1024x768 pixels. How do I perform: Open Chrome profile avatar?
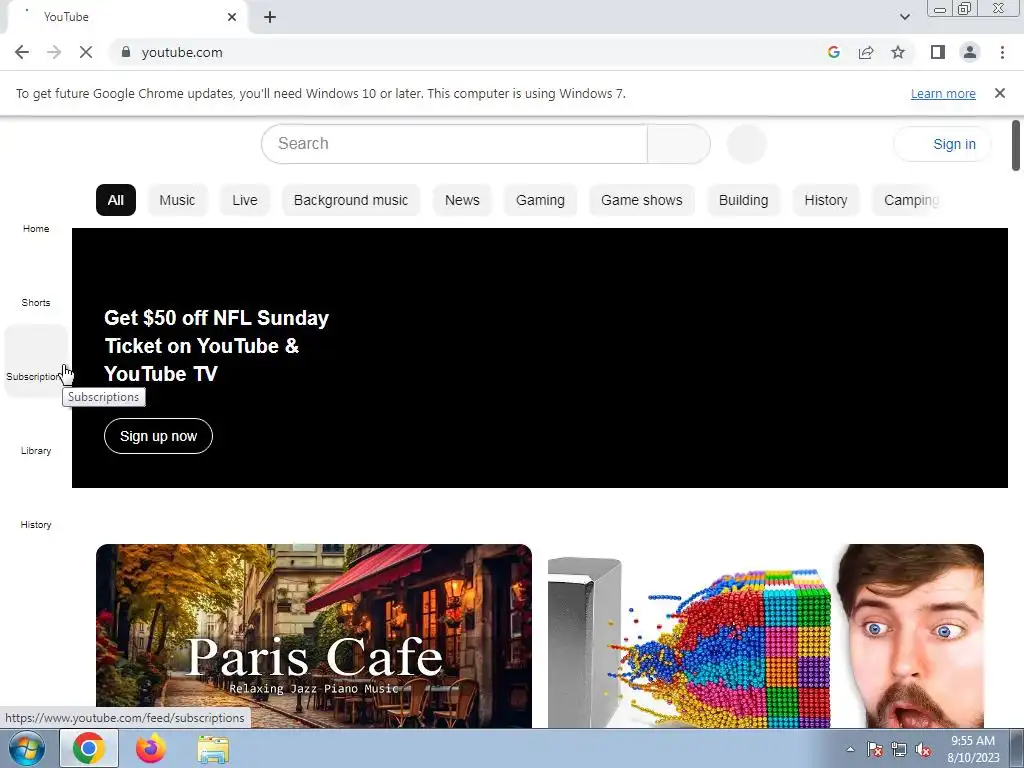coord(970,52)
